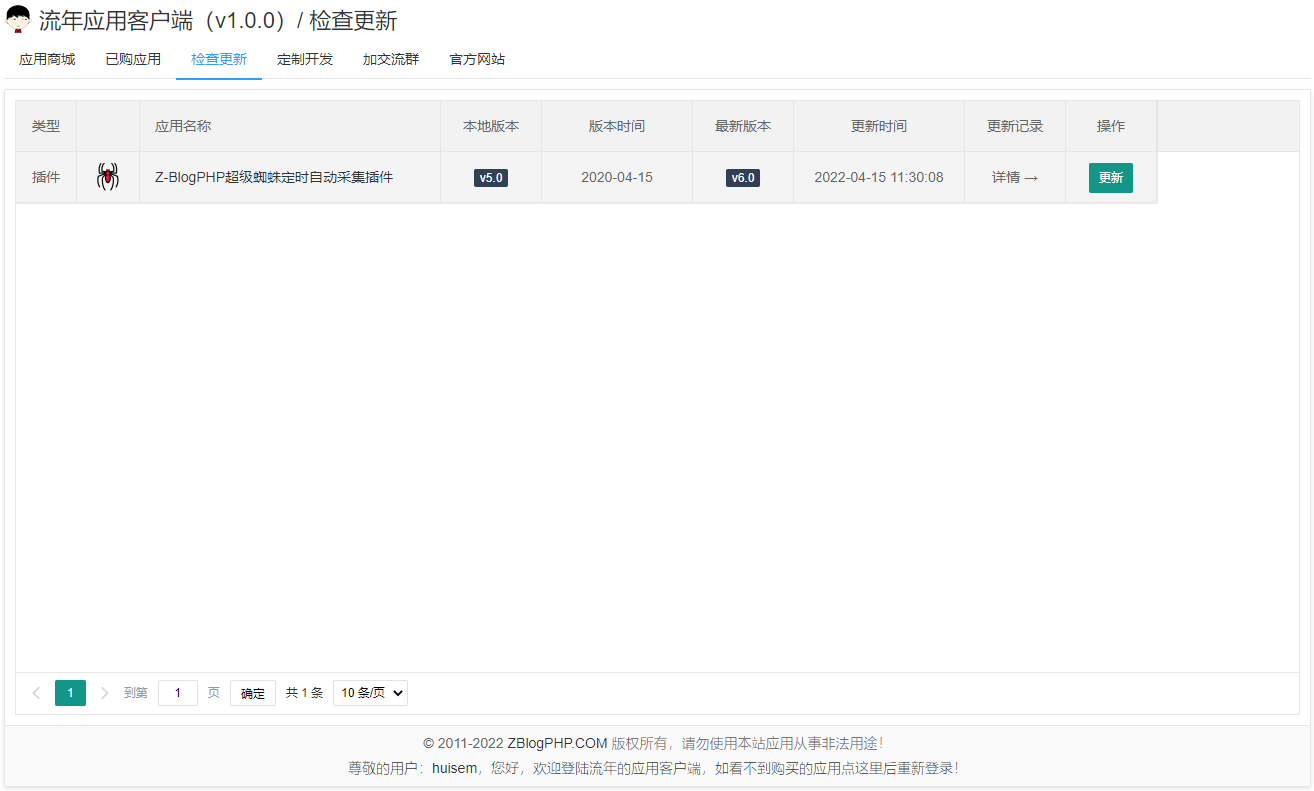Click the cartoon avatar logo in header
Viewport: 1314px width, 791px height.
tap(18, 20)
